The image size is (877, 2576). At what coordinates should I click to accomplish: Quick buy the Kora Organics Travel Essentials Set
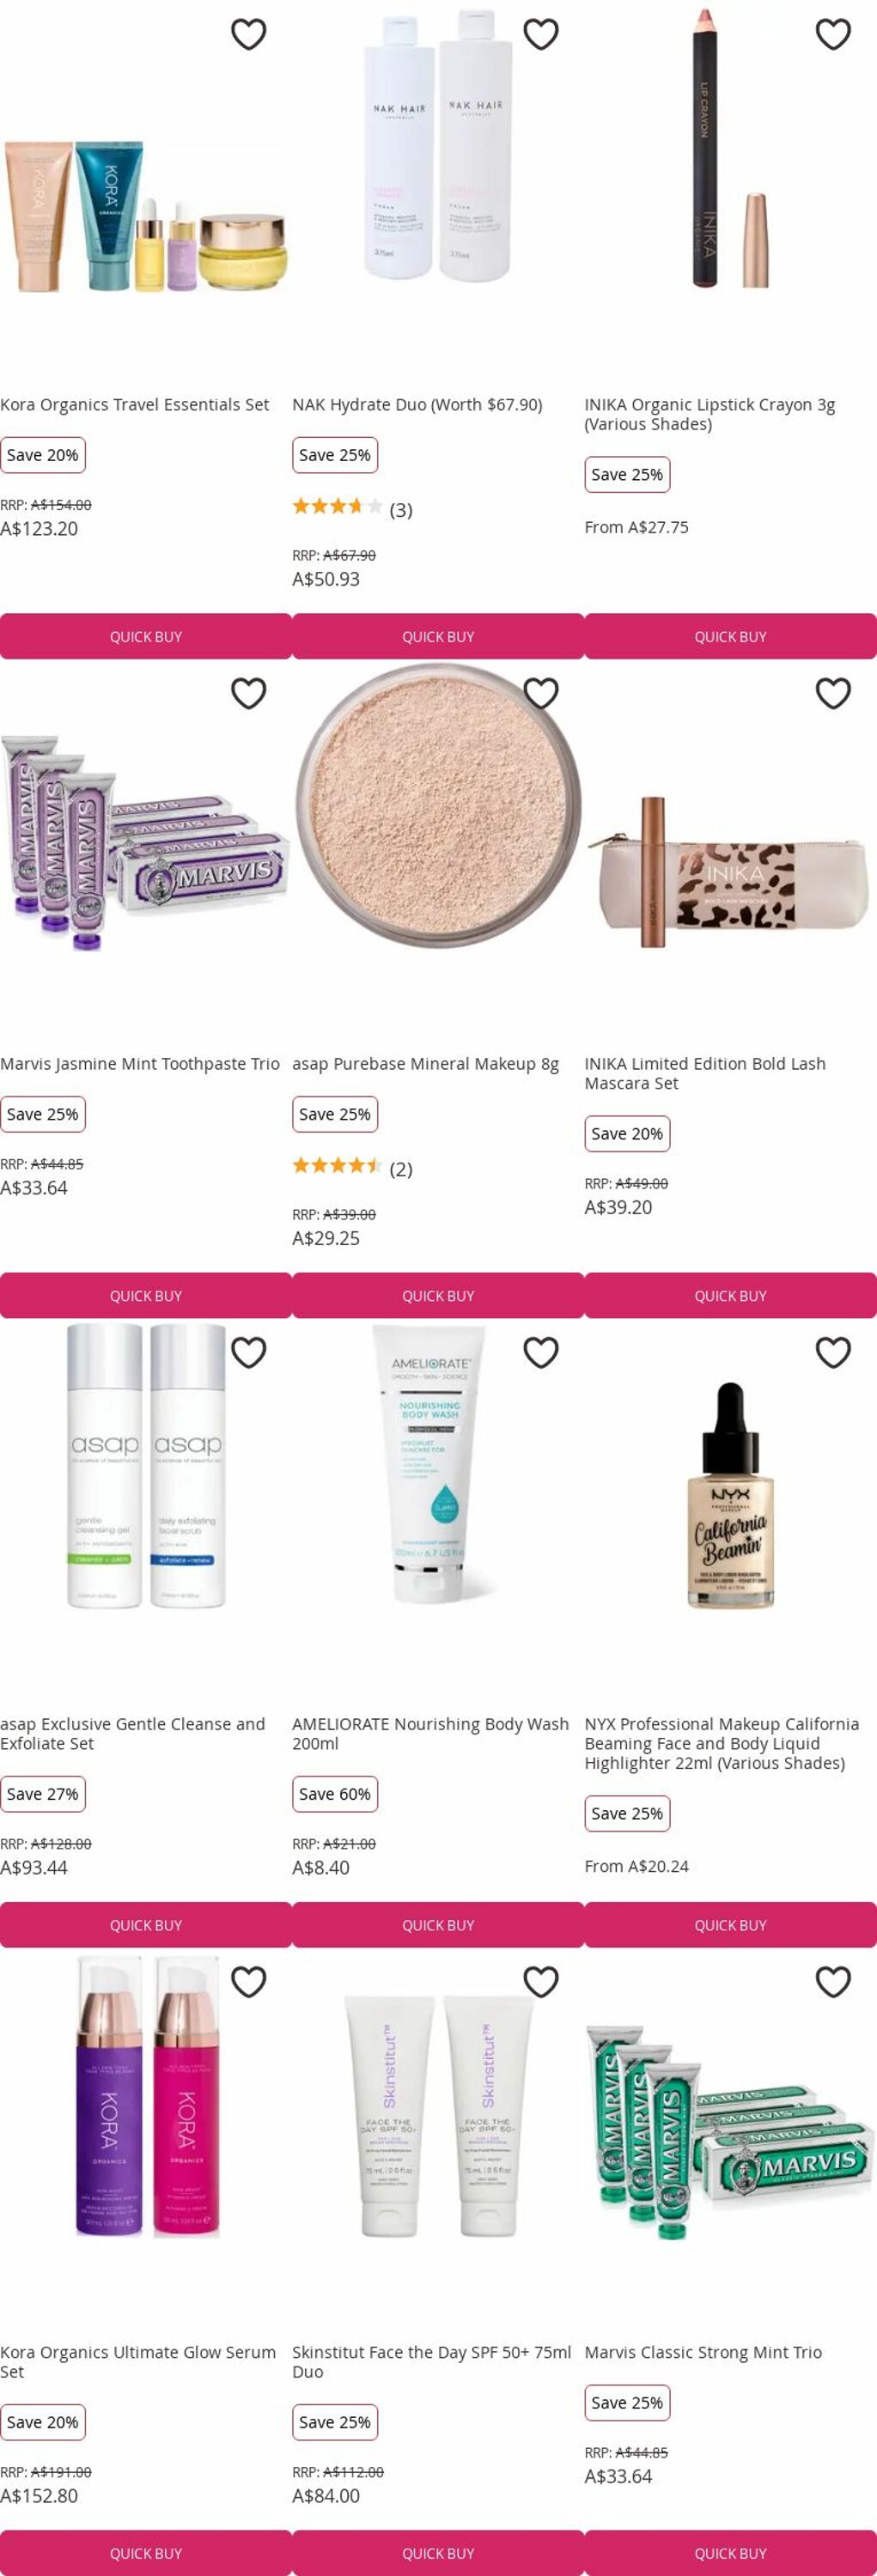(146, 636)
